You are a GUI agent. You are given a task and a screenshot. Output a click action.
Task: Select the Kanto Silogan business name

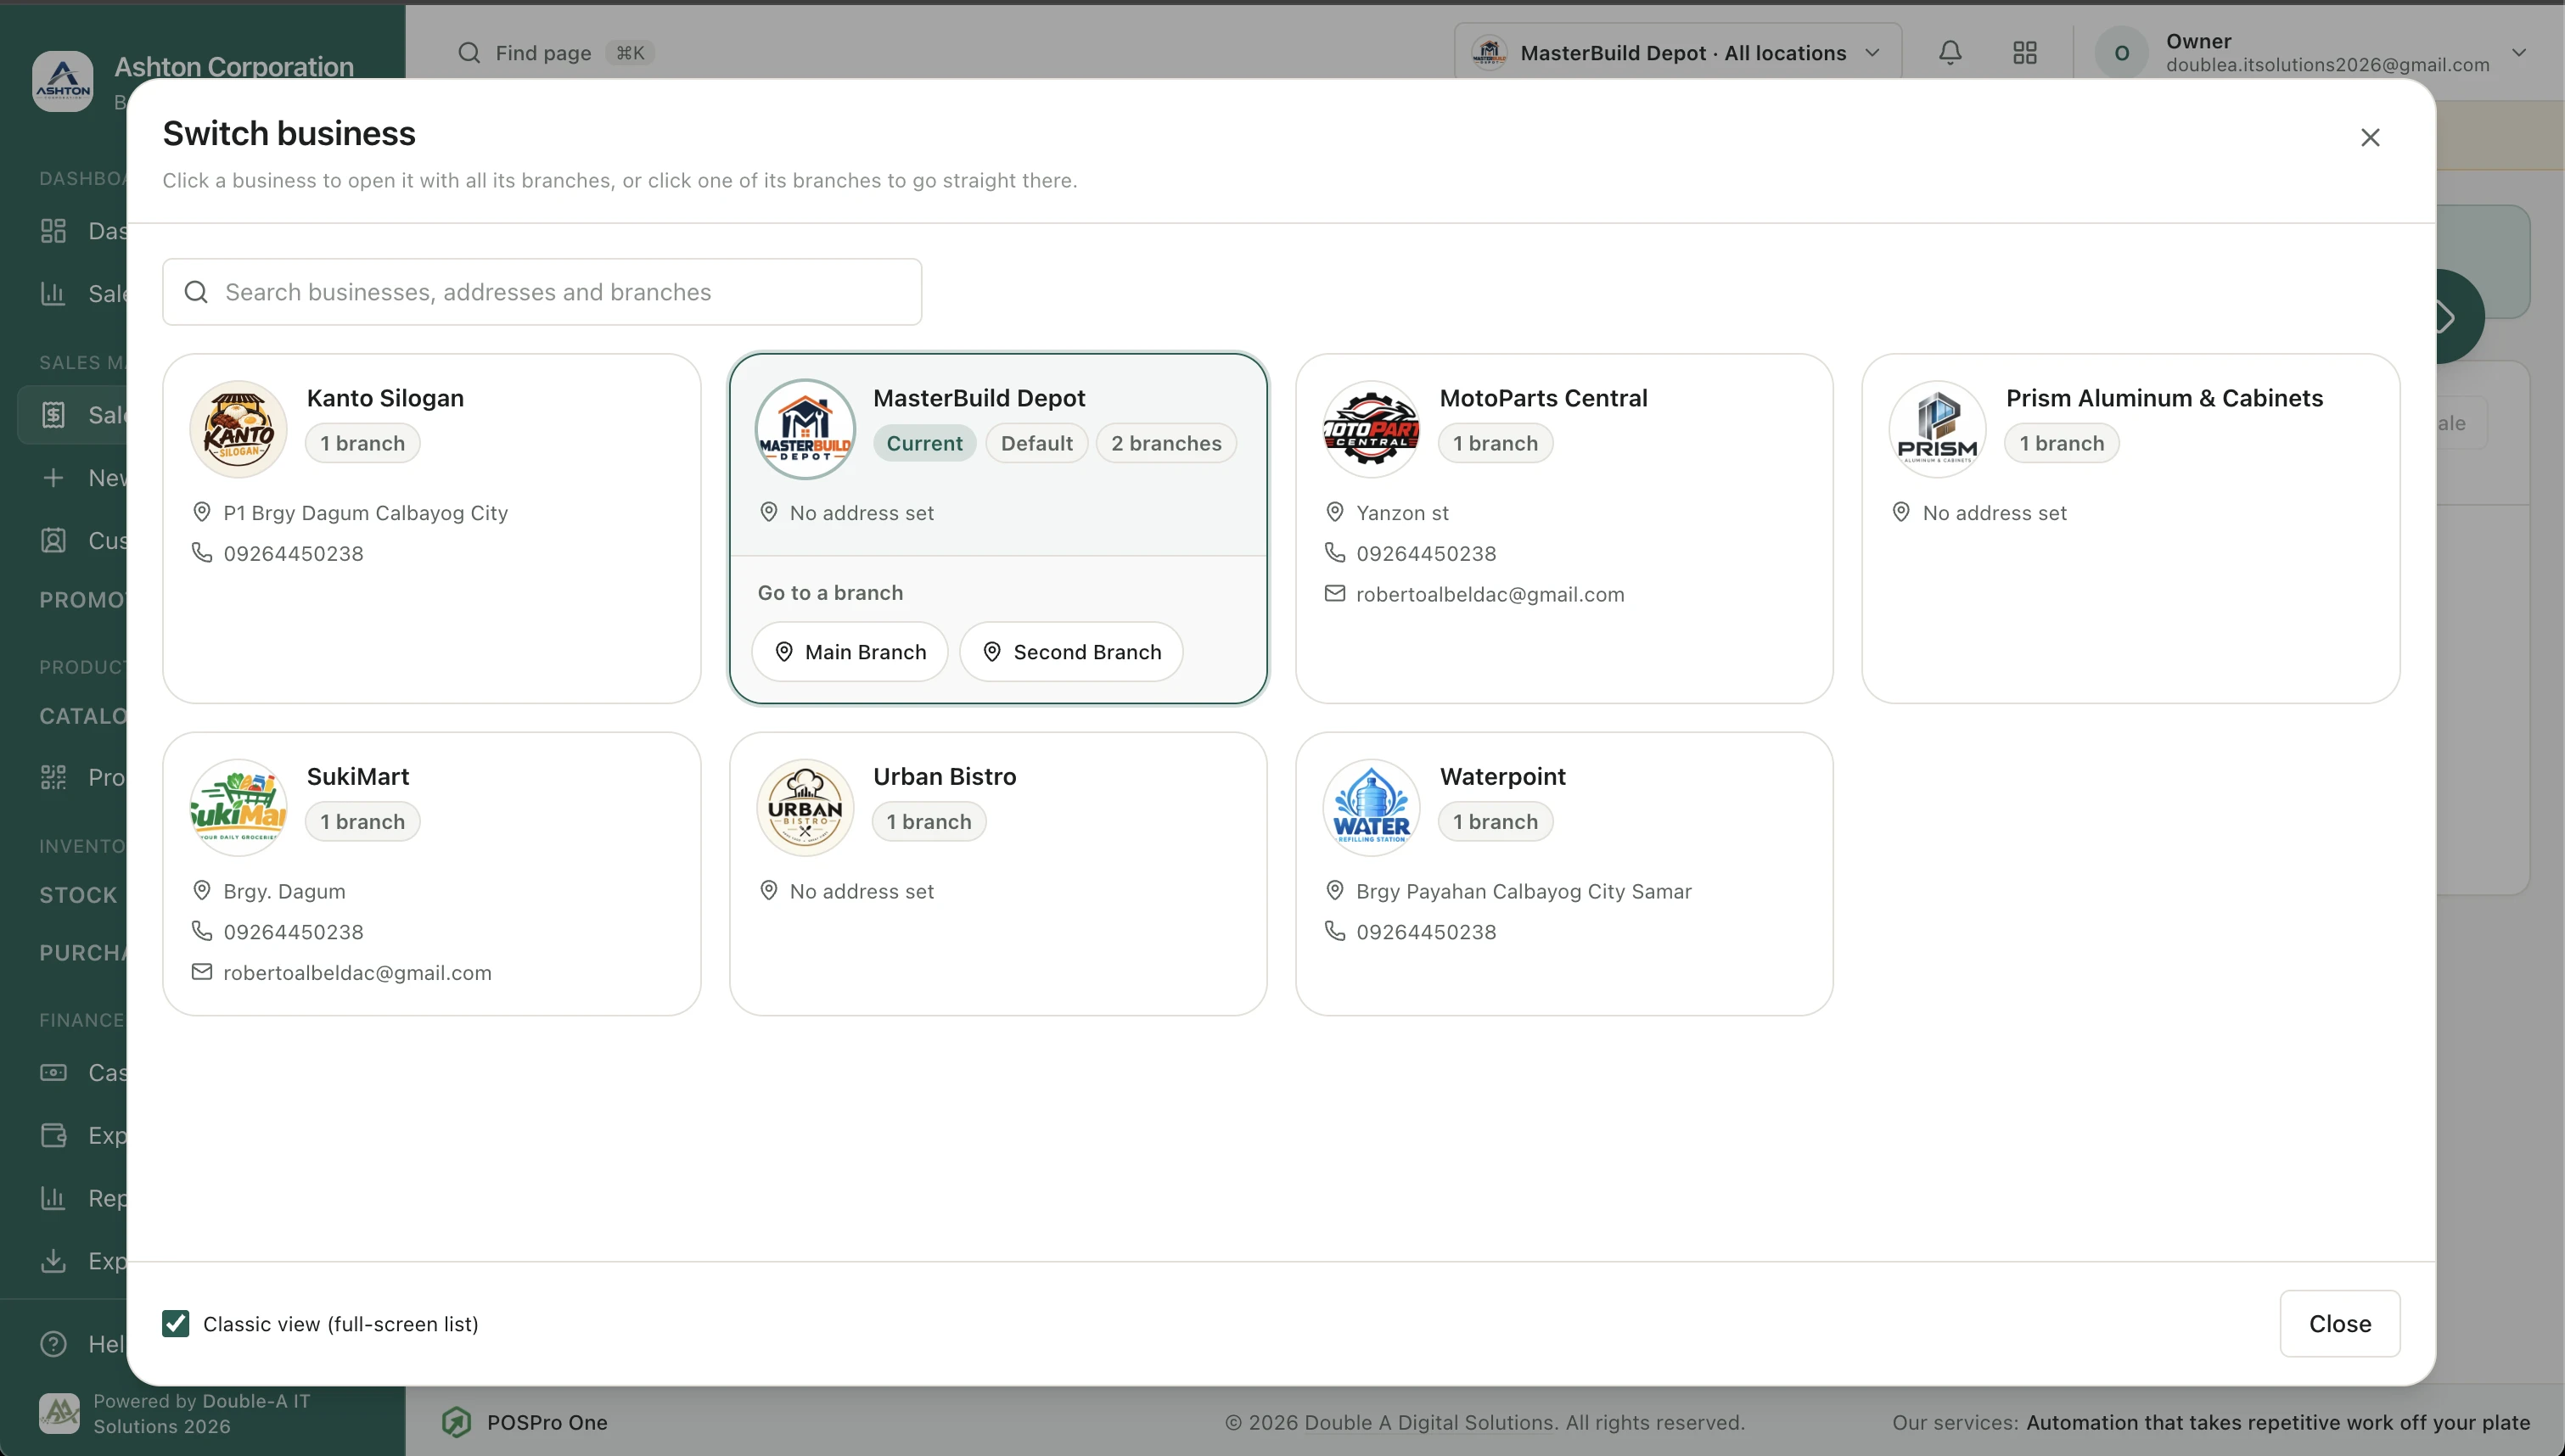tap(385, 398)
